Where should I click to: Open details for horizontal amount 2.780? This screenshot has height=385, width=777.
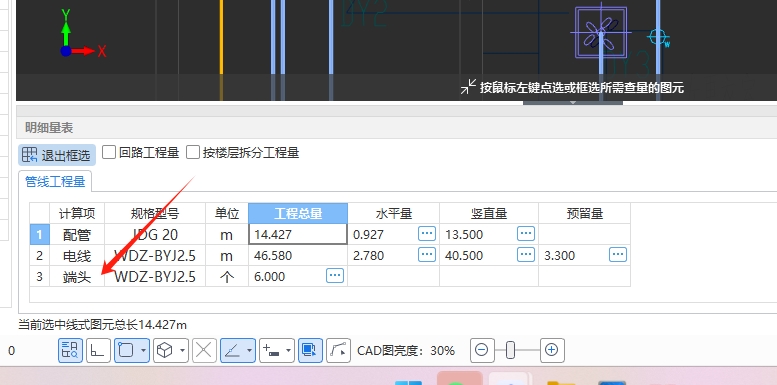click(x=427, y=255)
